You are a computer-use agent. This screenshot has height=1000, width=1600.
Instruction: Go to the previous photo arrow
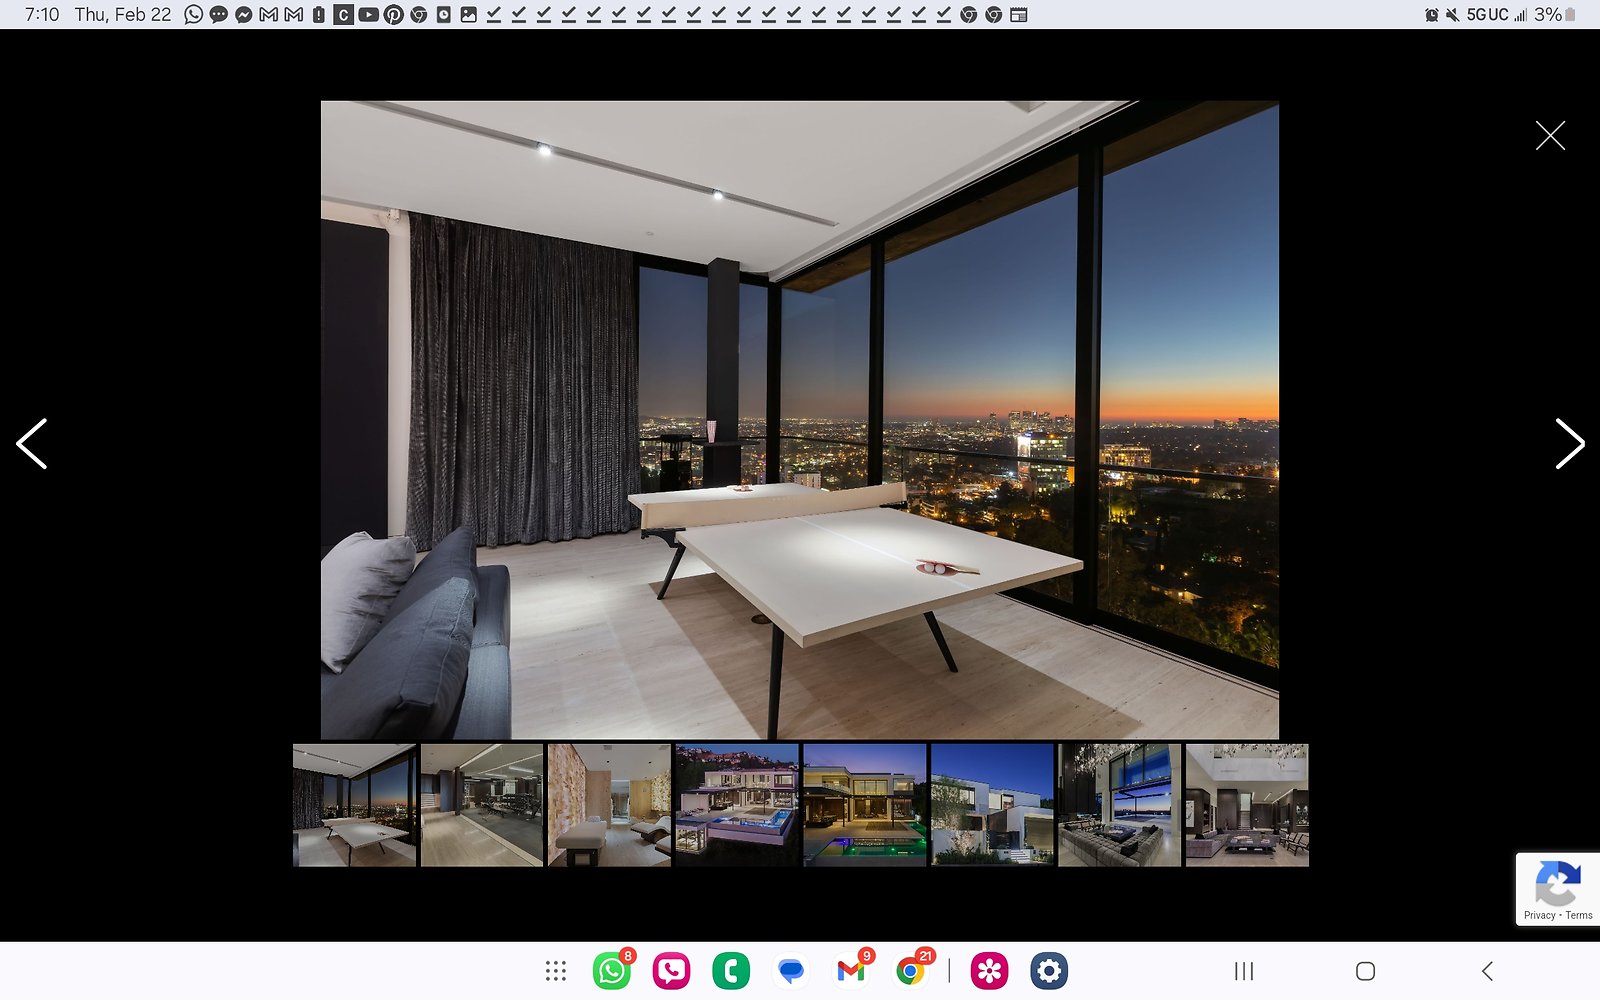coord(32,443)
